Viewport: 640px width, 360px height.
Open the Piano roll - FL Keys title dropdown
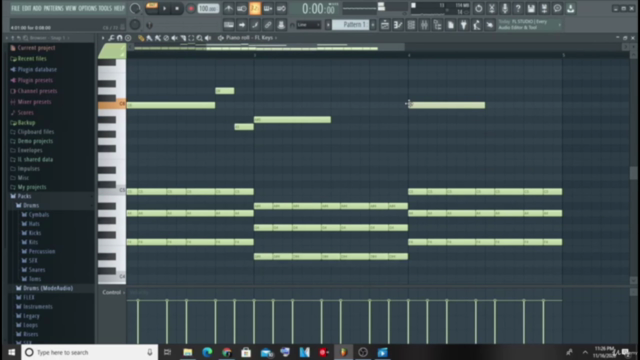(251, 38)
